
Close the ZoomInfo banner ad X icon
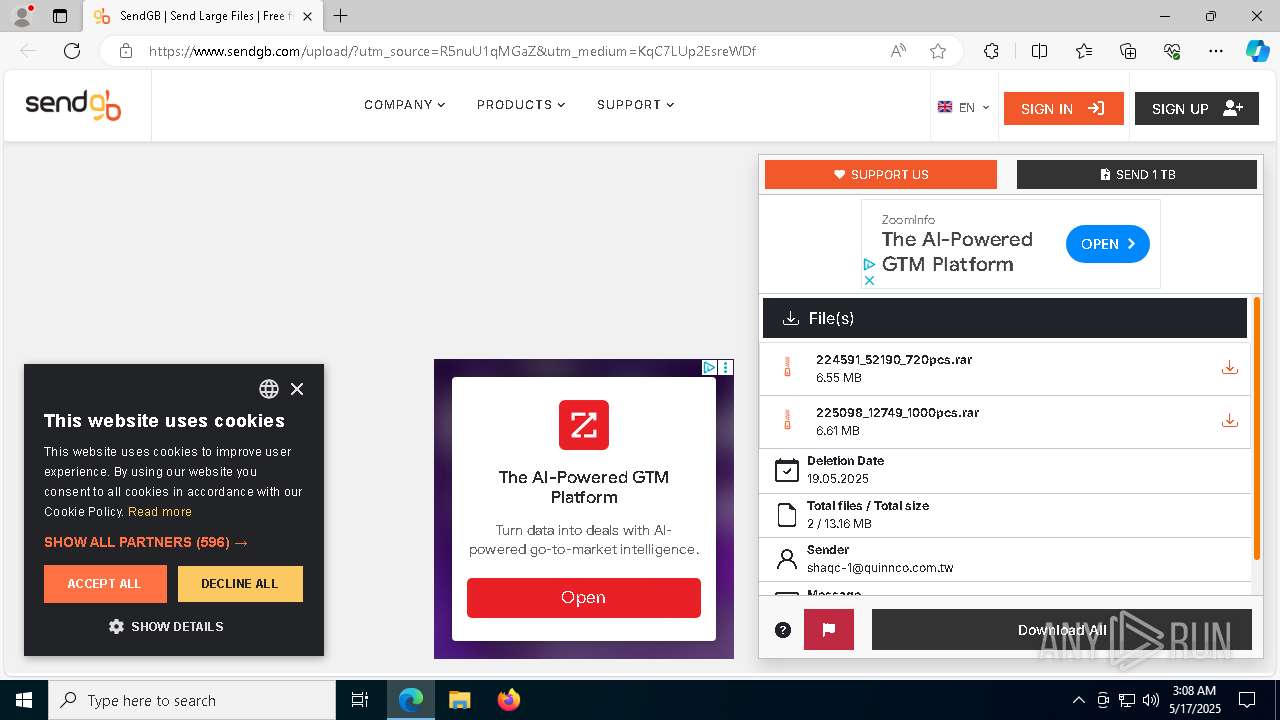pyautogui.click(x=869, y=280)
